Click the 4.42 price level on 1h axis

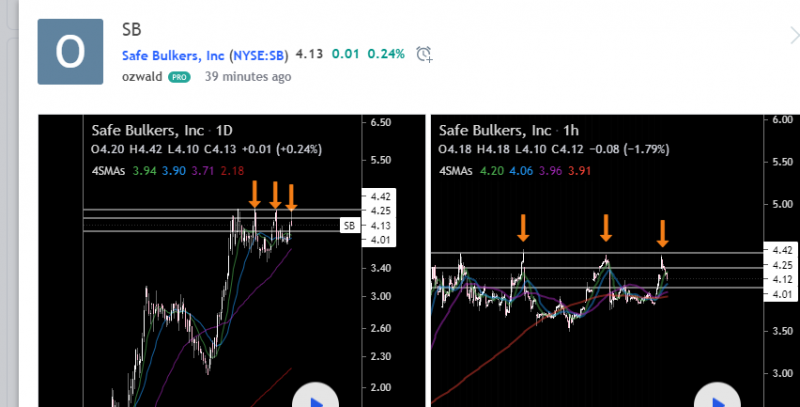point(781,249)
